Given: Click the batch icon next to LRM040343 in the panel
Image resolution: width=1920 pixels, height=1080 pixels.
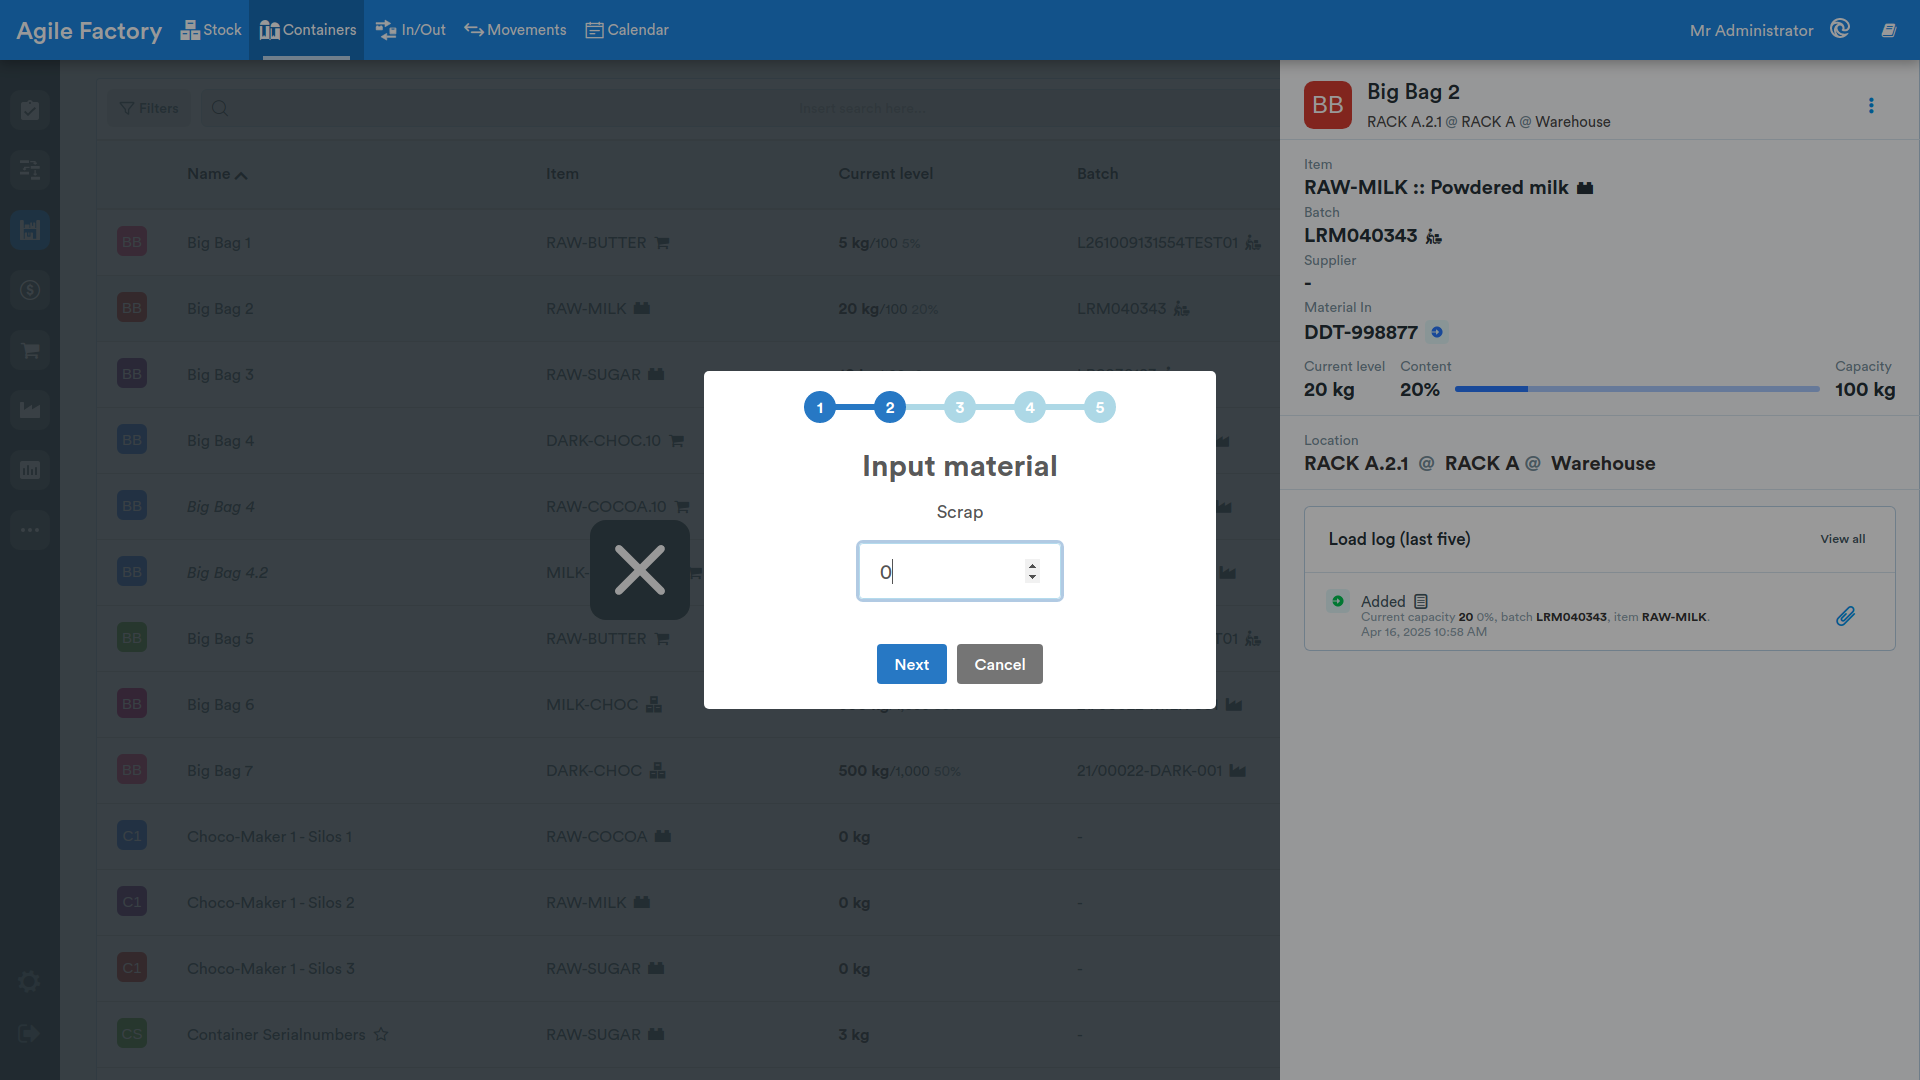Looking at the screenshot, I should click(x=1434, y=236).
